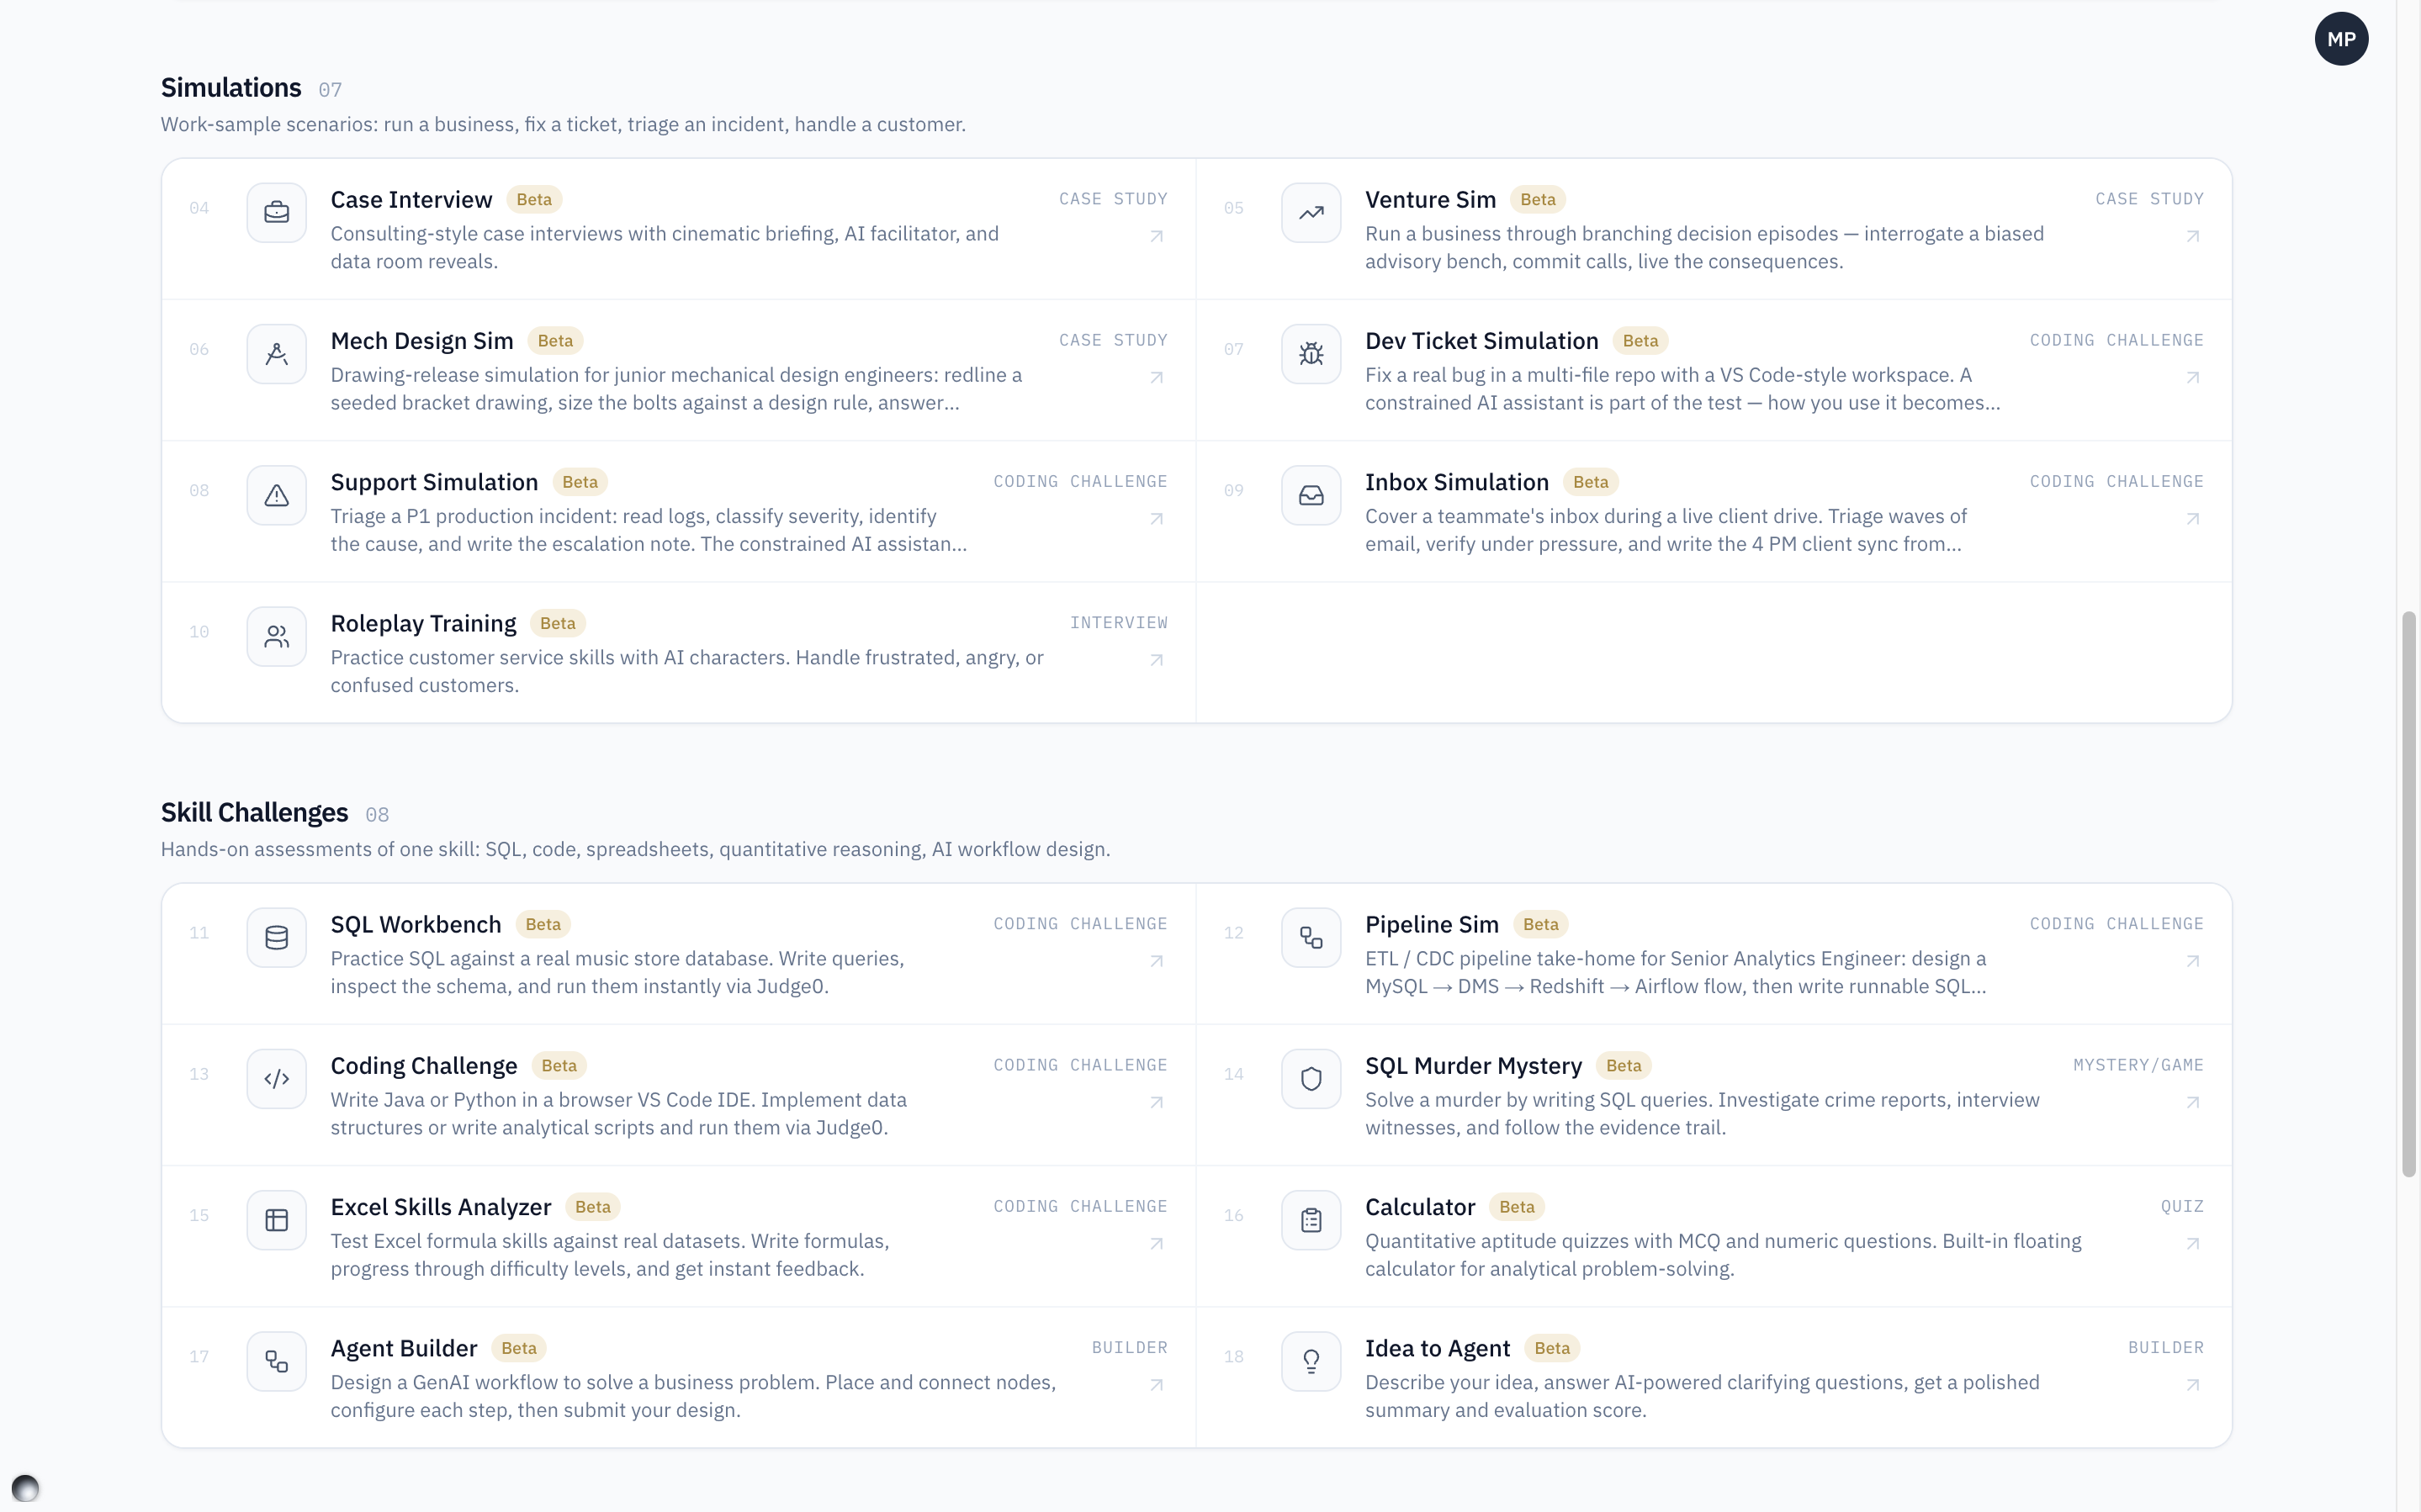
Task: Open the Excel Skills Analyzer title link
Action: pos(441,1207)
